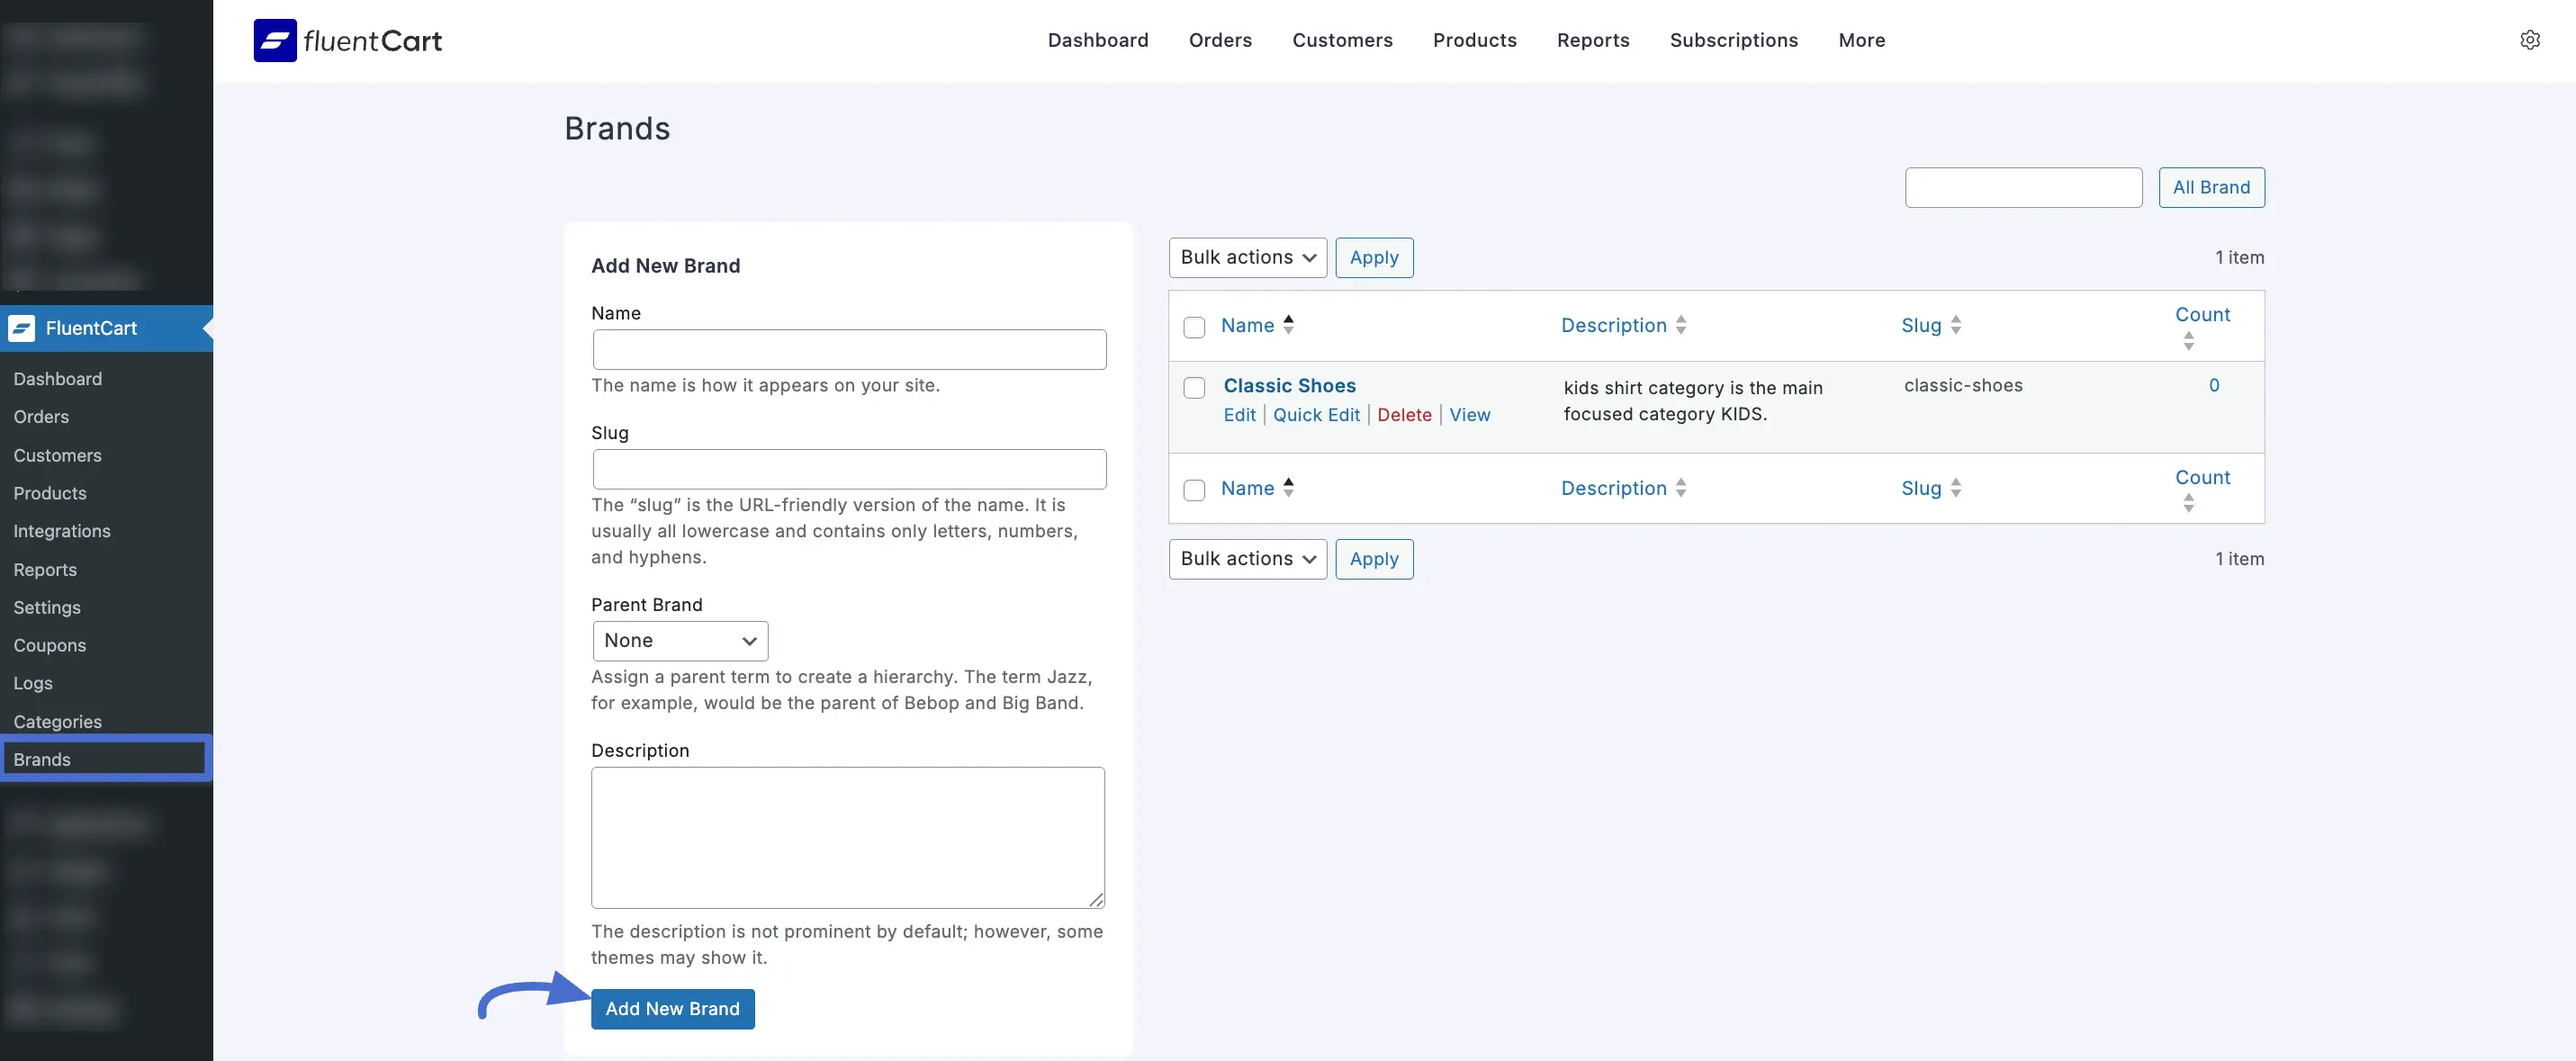Click the fluentCart logo icon
Image resolution: width=2576 pixels, height=1061 pixels.
[x=275, y=41]
